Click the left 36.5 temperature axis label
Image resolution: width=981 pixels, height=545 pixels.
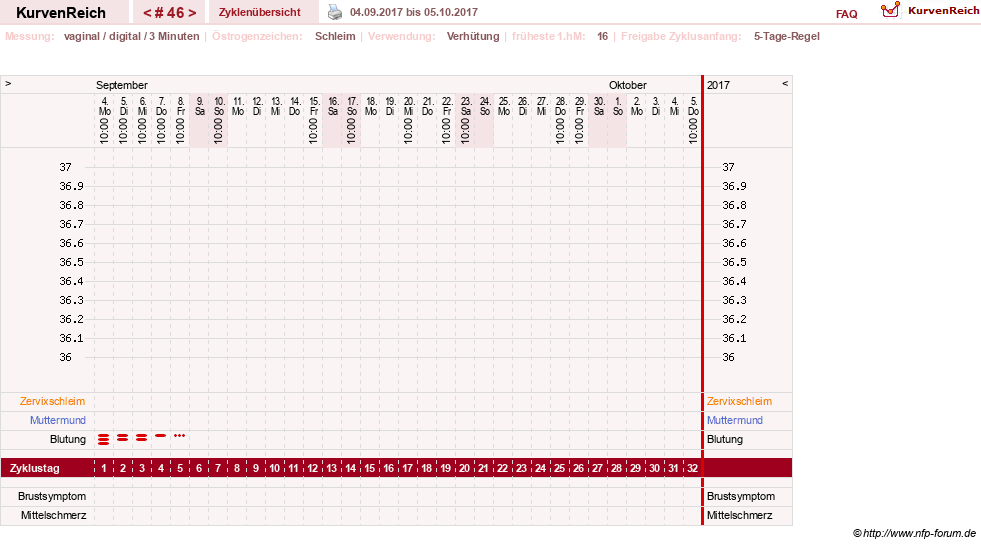click(x=71, y=262)
